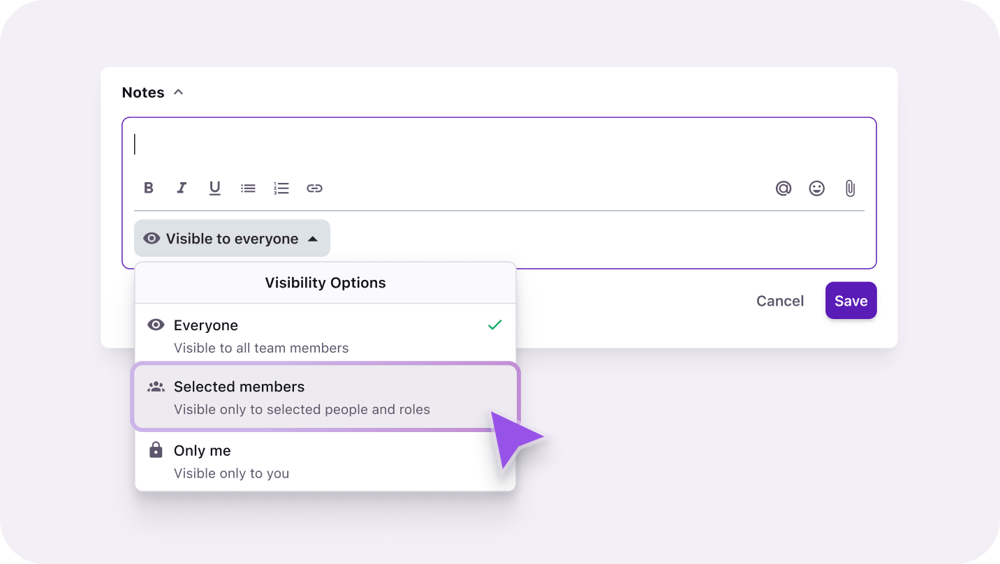Cancel the note edit
The image size is (1000, 564).
tap(780, 301)
